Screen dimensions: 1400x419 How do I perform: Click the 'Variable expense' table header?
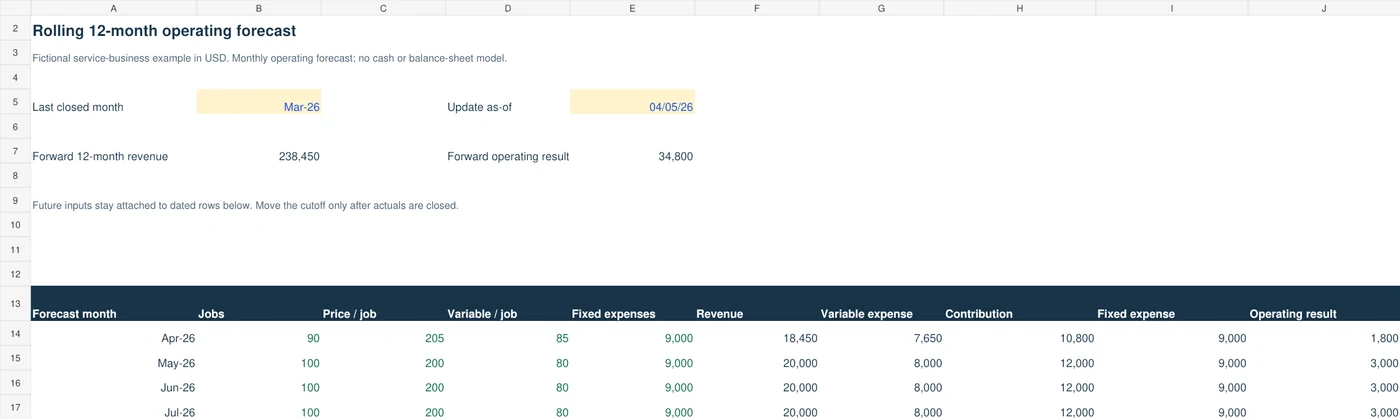click(x=866, y=314)
